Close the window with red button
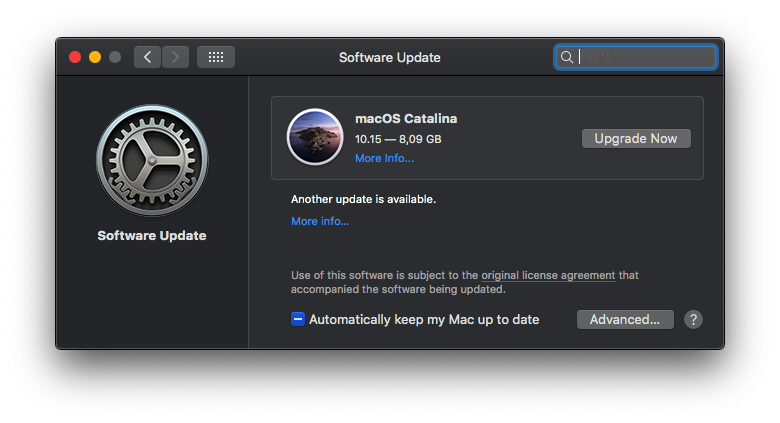The width and height of the screenshot is (780, 423). tap(75, 57)
